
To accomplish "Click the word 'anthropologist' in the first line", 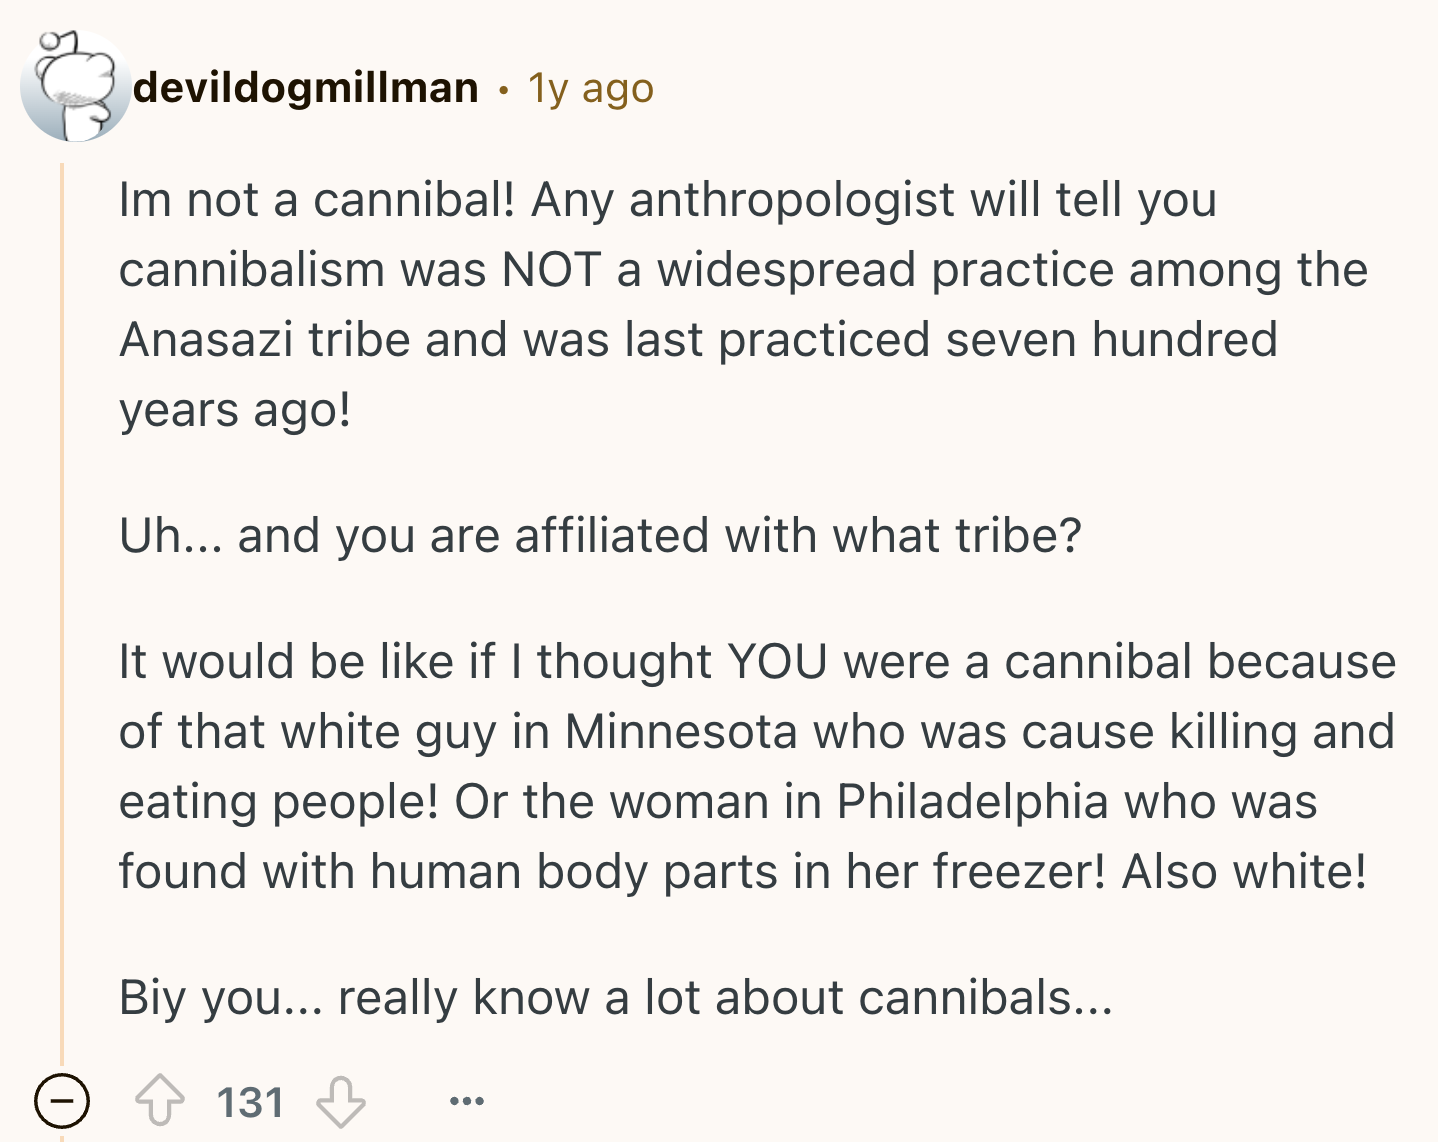I will pos(792,200).
